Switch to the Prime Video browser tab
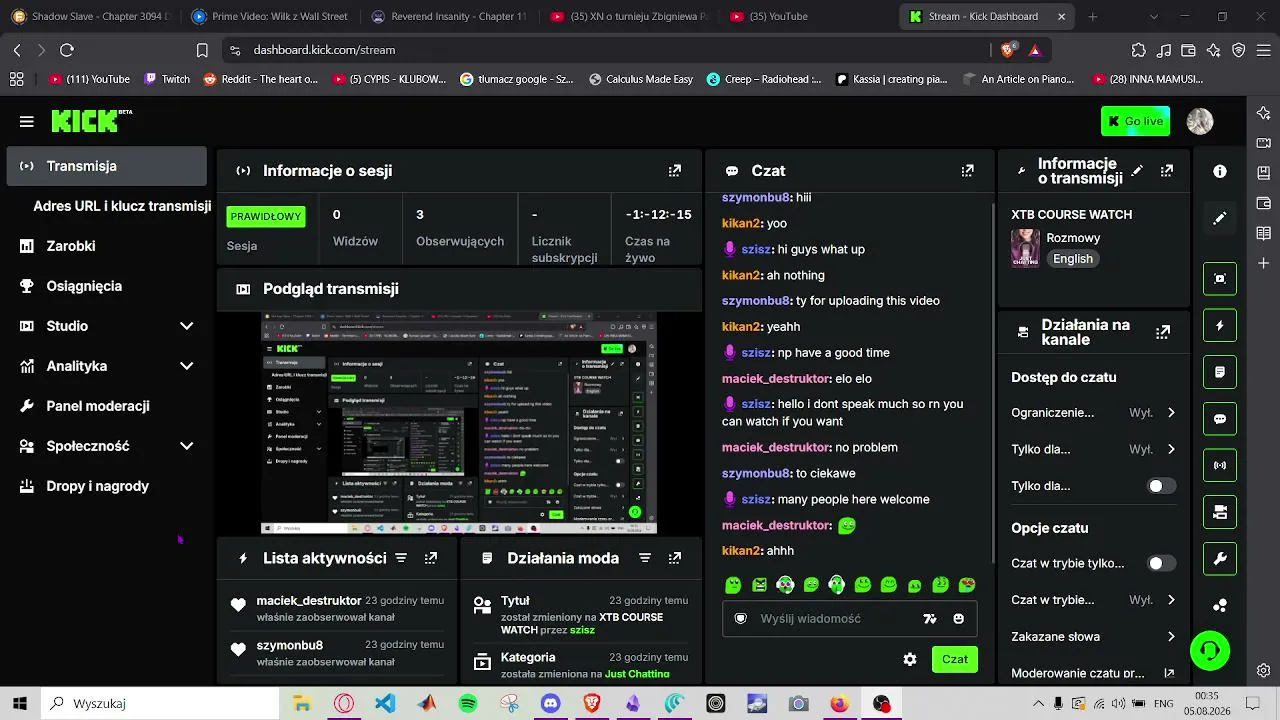 (270, 16)
